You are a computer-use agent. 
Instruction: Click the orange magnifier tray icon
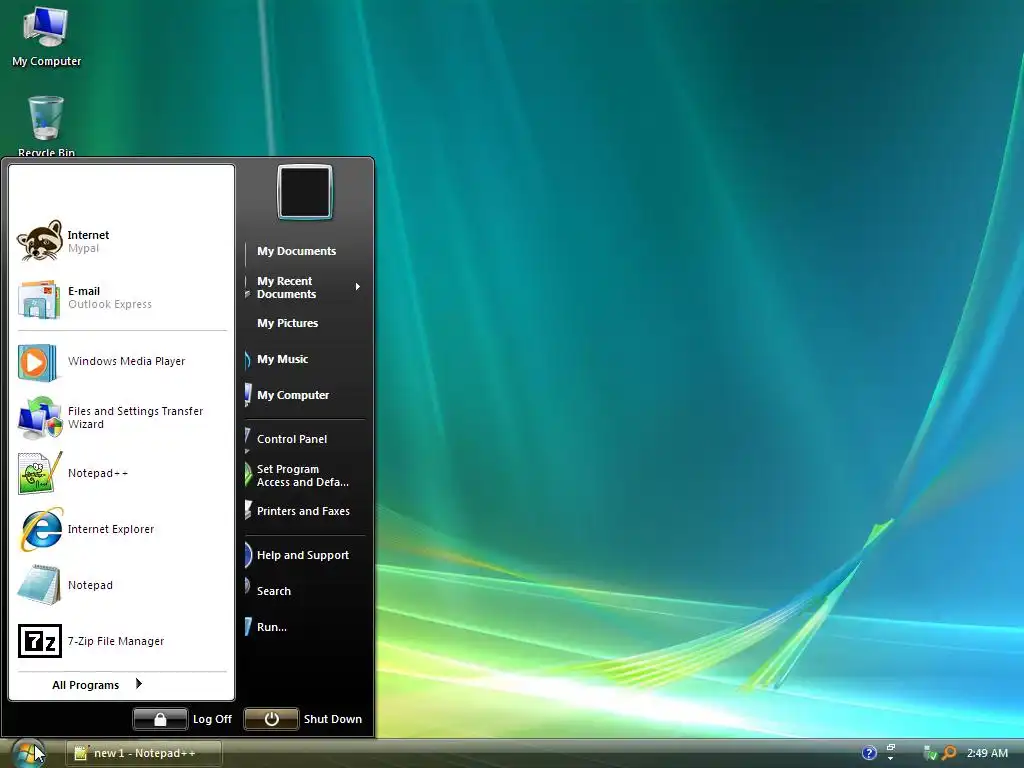click(x=949, y=753)
